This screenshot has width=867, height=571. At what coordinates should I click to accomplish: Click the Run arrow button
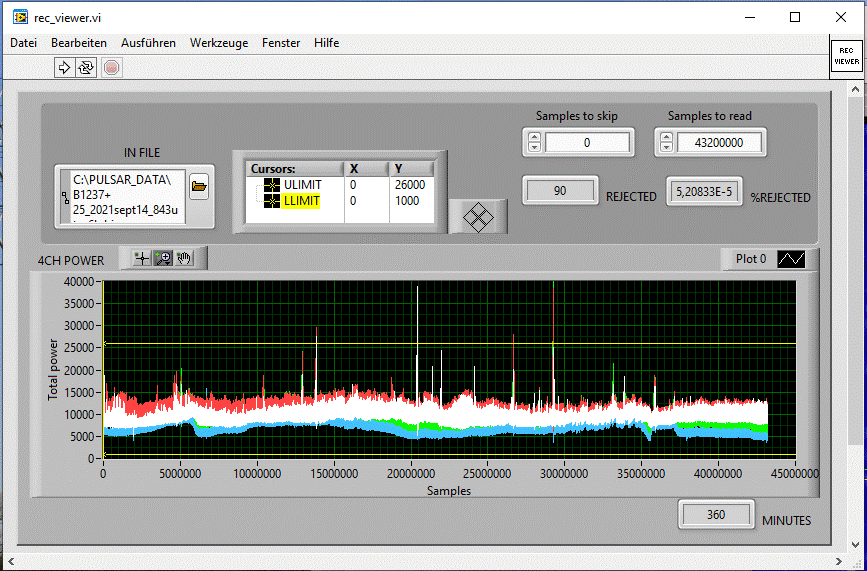pyautogui.click(x=64, y=68)
